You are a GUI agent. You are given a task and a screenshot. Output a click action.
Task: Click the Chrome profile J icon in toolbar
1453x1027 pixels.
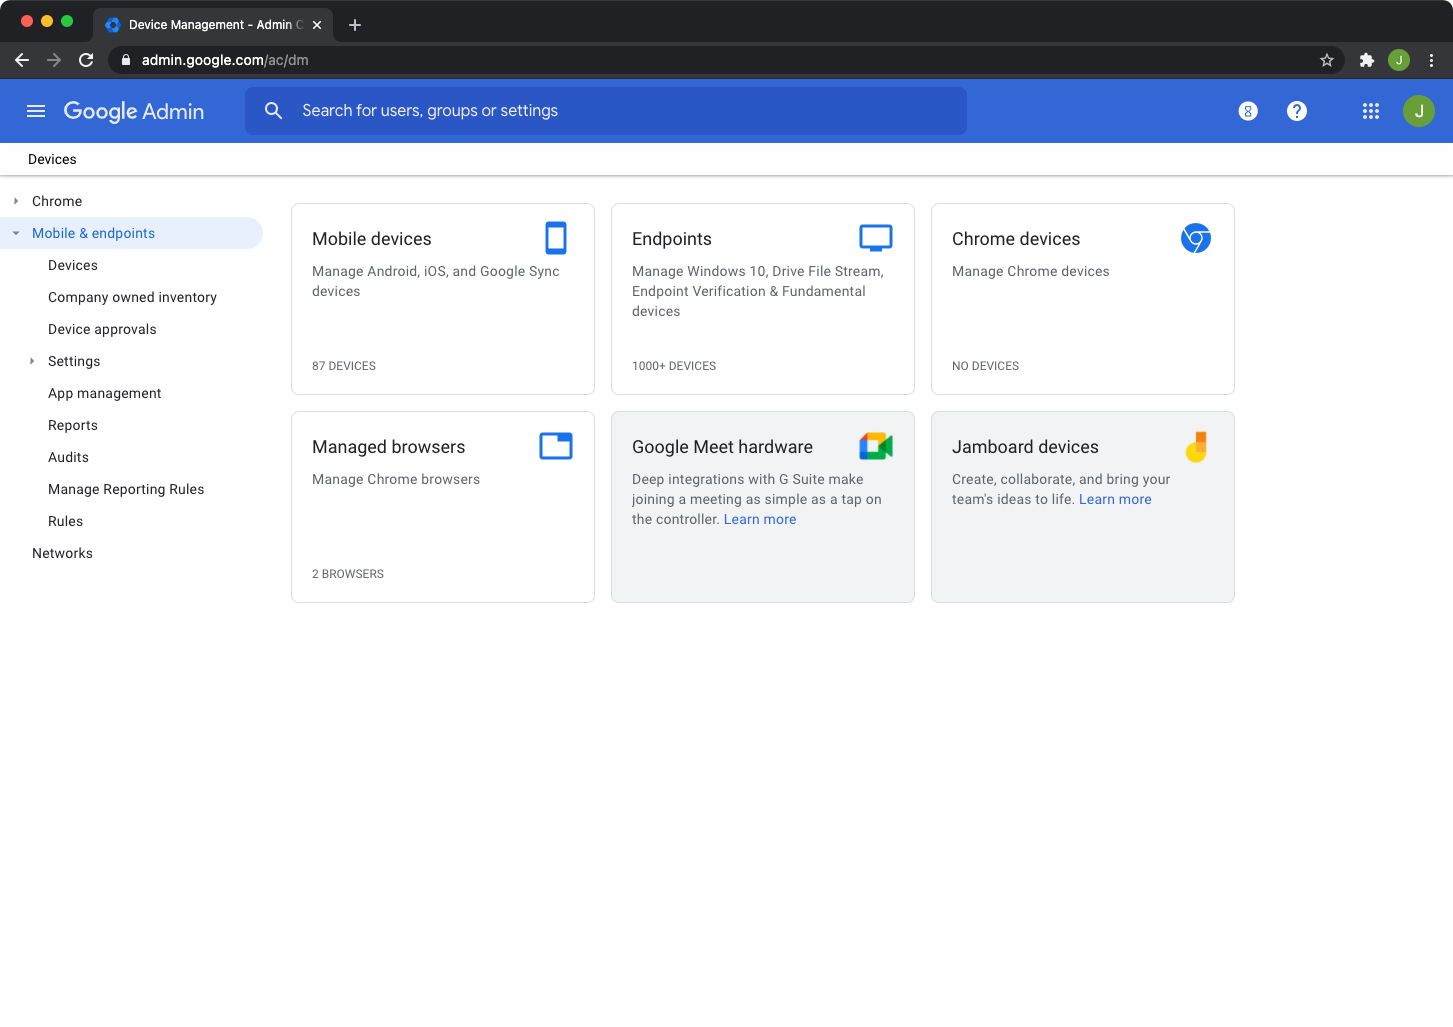[1399, 60]
